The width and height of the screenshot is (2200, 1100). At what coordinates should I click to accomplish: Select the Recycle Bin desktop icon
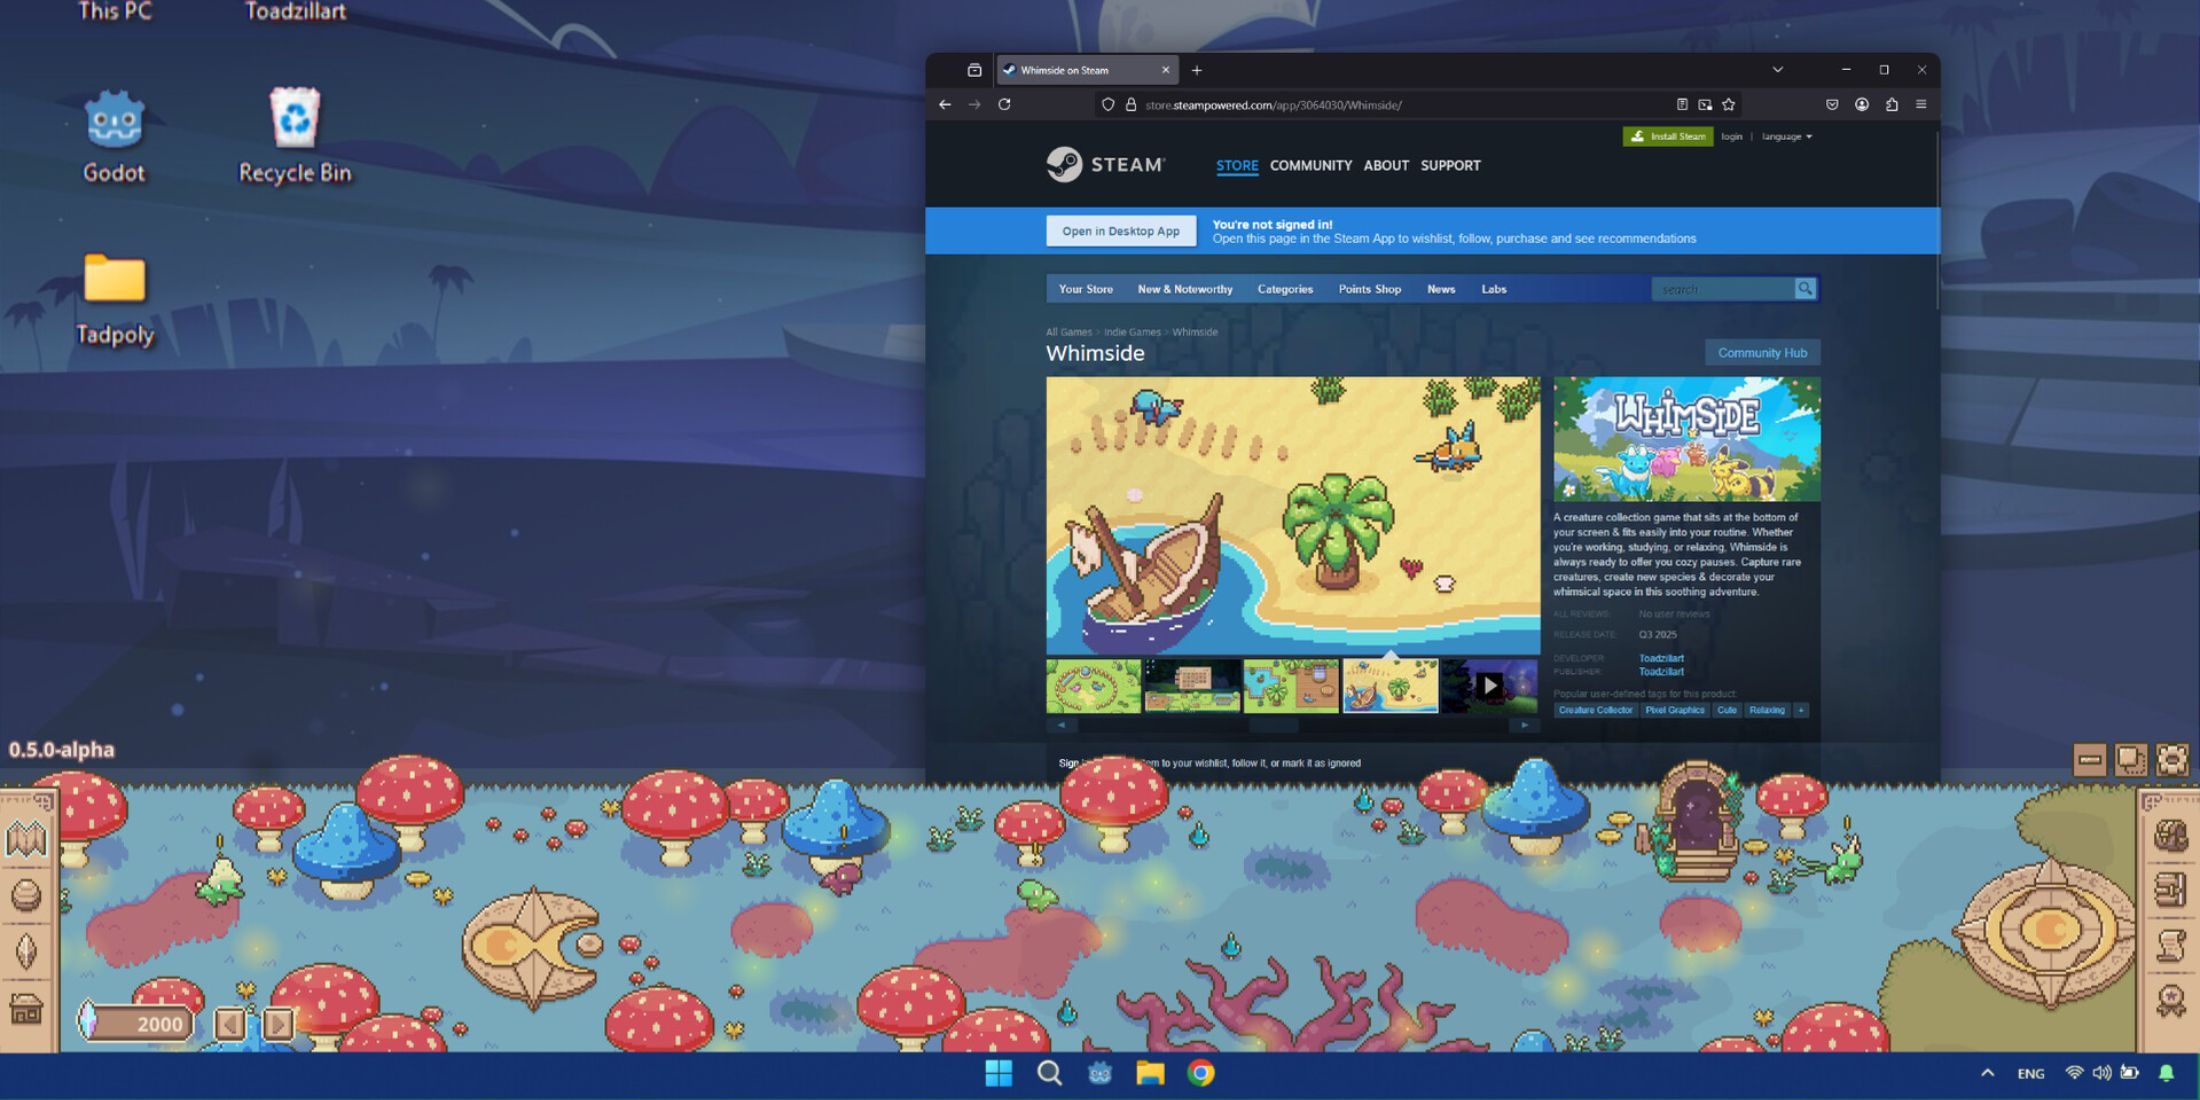[x=295, y=137]
